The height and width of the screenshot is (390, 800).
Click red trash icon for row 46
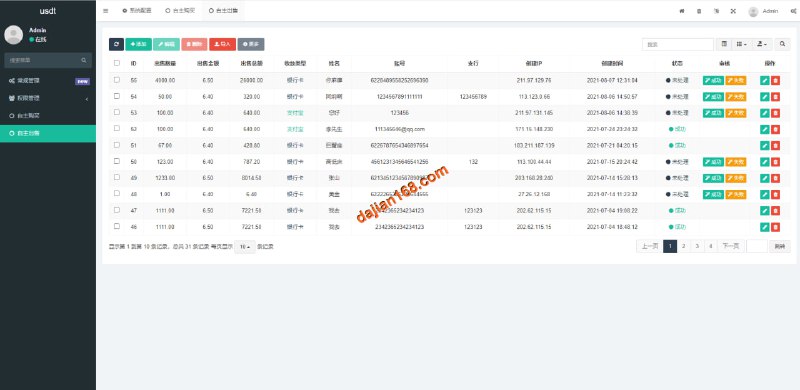pos(776,227)
